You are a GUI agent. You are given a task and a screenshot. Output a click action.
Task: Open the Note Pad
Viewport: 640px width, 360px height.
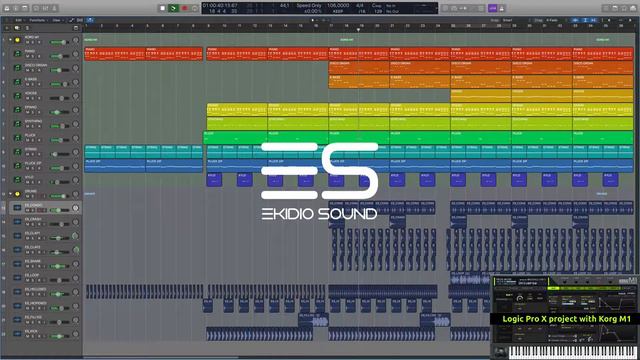[615, 8]
